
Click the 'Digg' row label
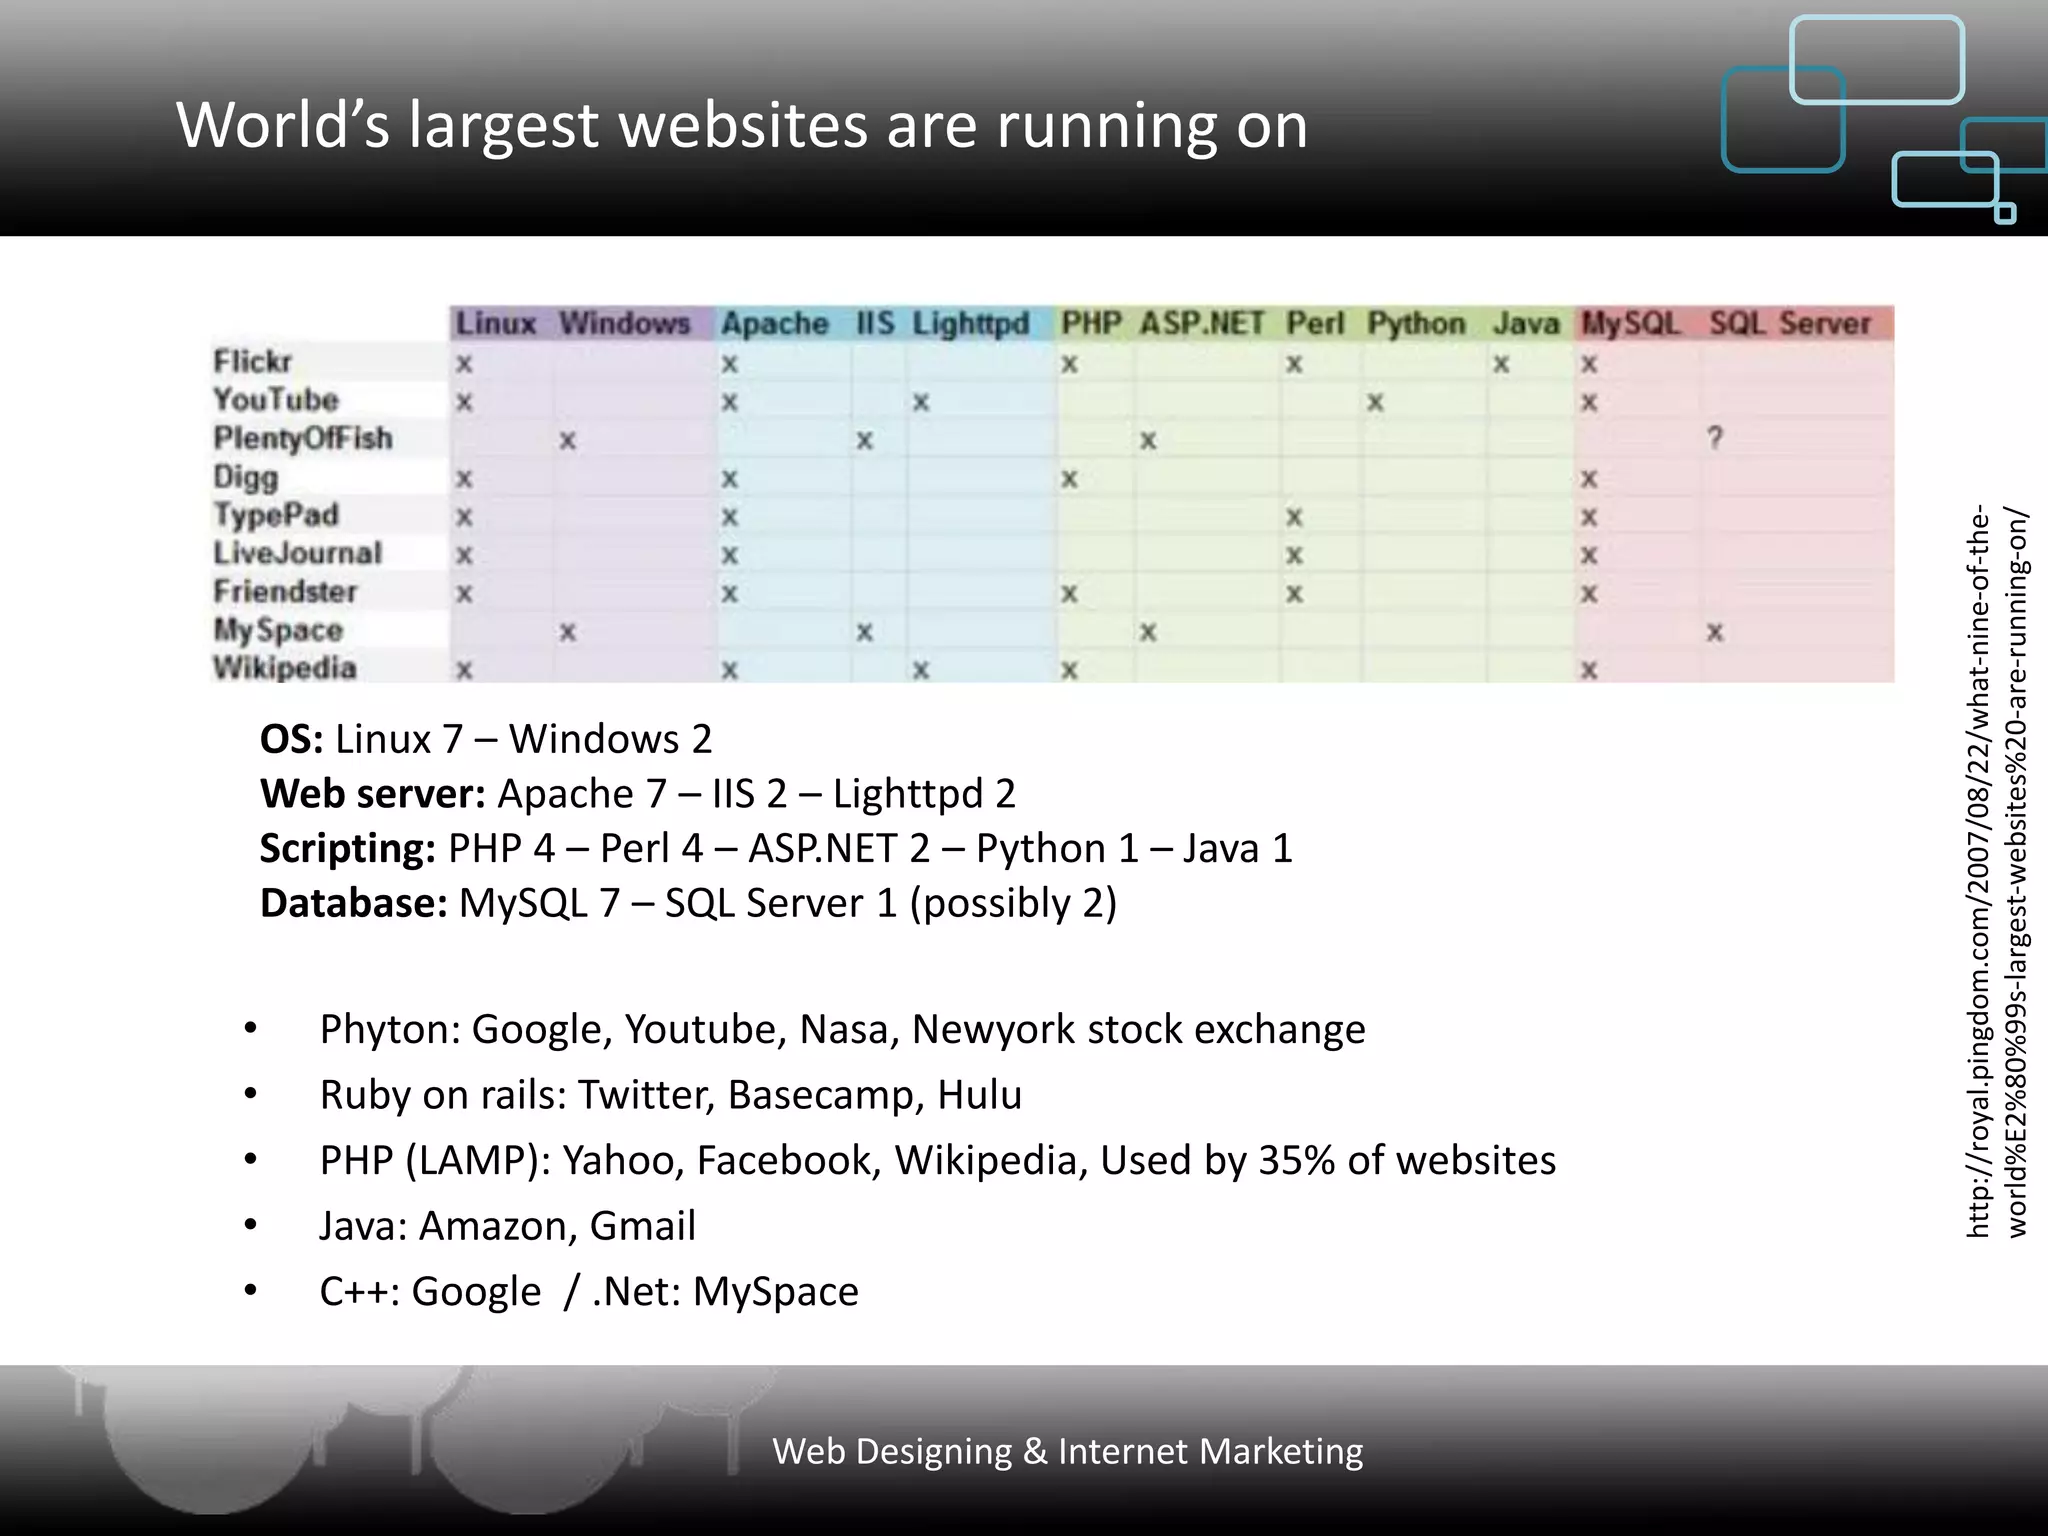(x=246, y=477)
